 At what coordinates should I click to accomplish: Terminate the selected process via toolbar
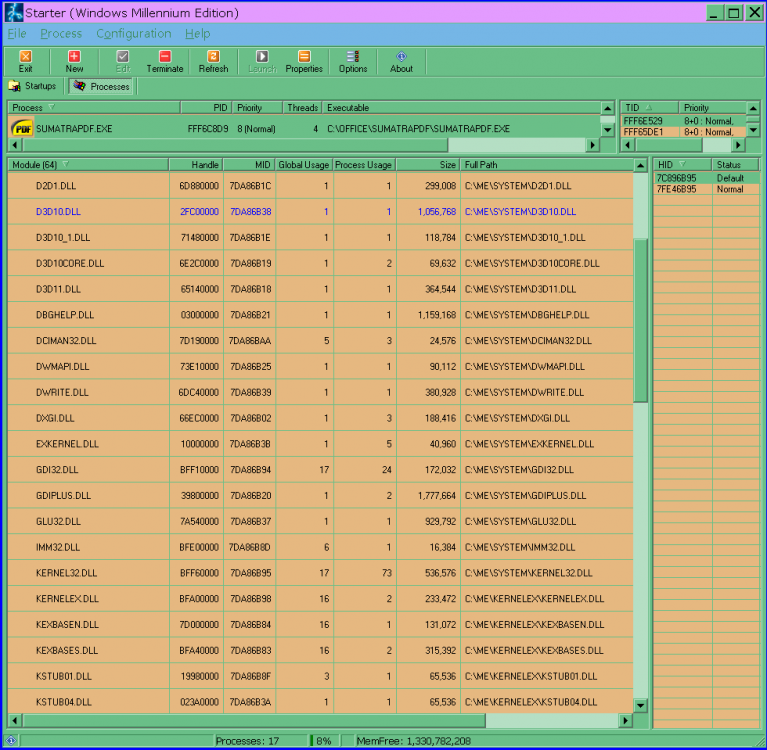tap(165, 61)
